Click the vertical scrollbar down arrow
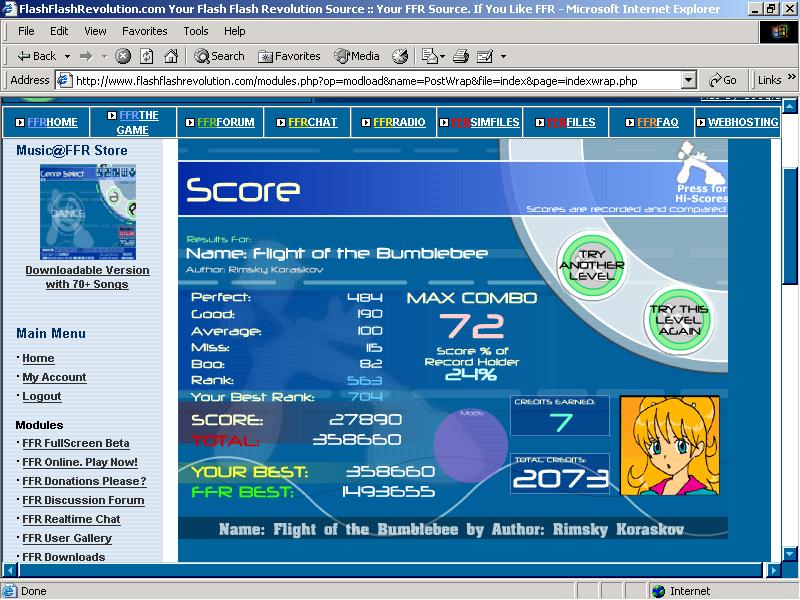 click(790, 554)
